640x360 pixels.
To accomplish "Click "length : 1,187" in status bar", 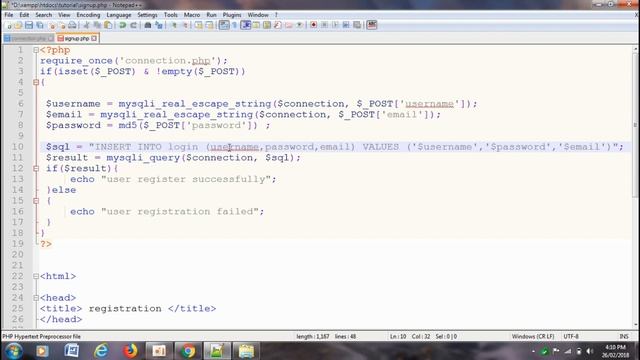I will 313,336.
